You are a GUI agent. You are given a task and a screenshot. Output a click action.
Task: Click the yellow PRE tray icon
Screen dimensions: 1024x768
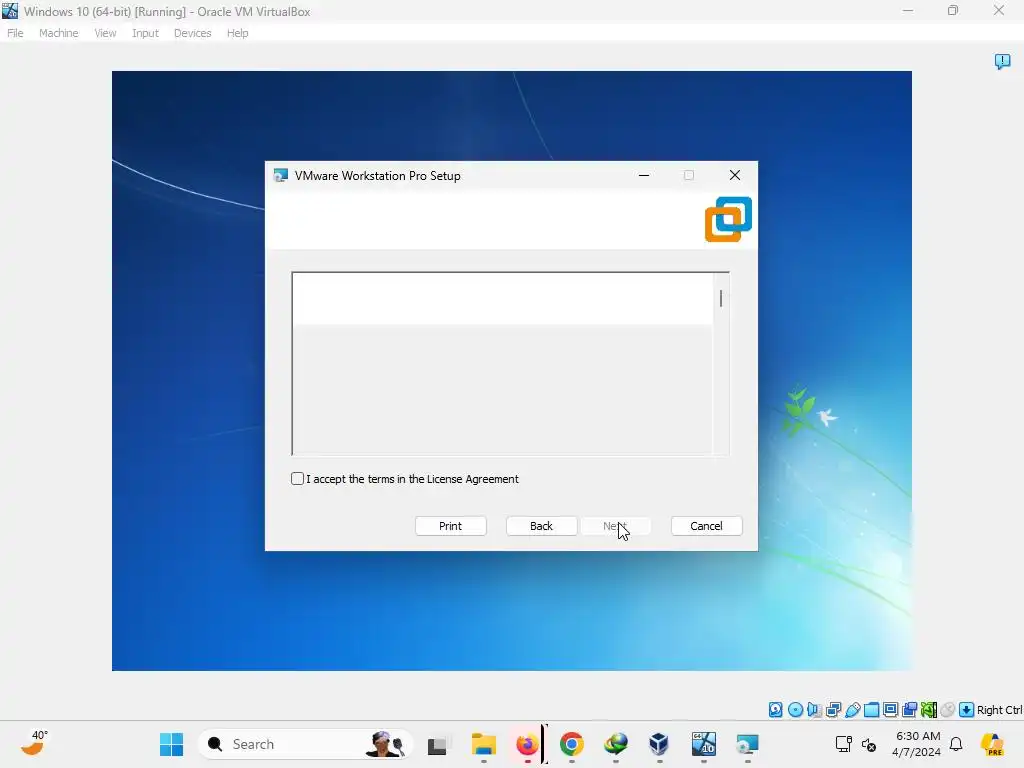993,744
